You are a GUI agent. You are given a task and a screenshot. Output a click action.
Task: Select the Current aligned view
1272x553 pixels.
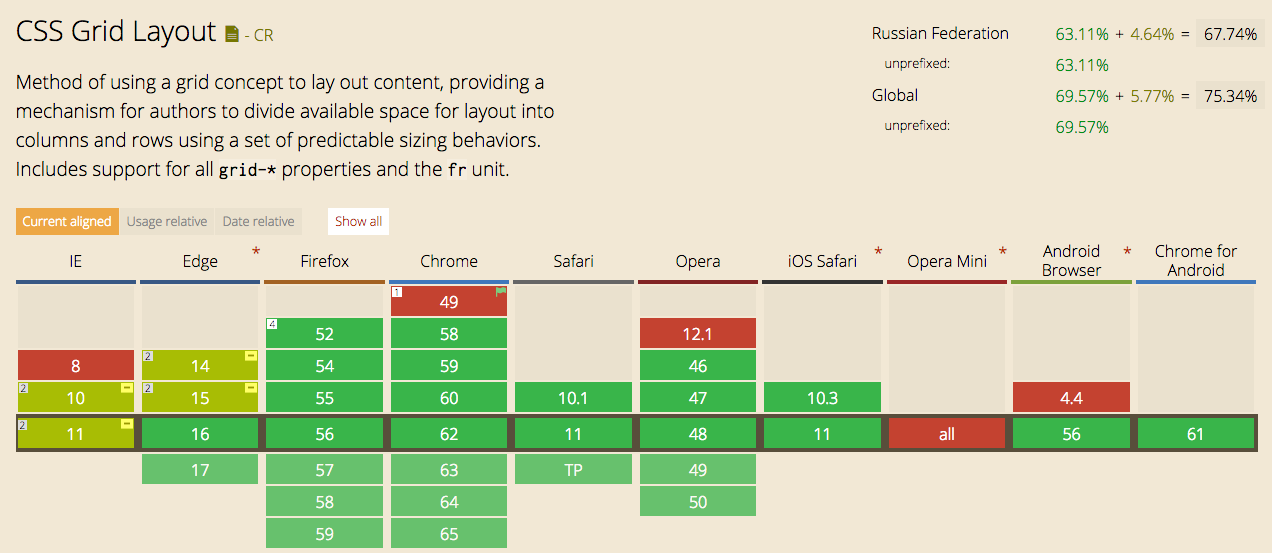67,221
